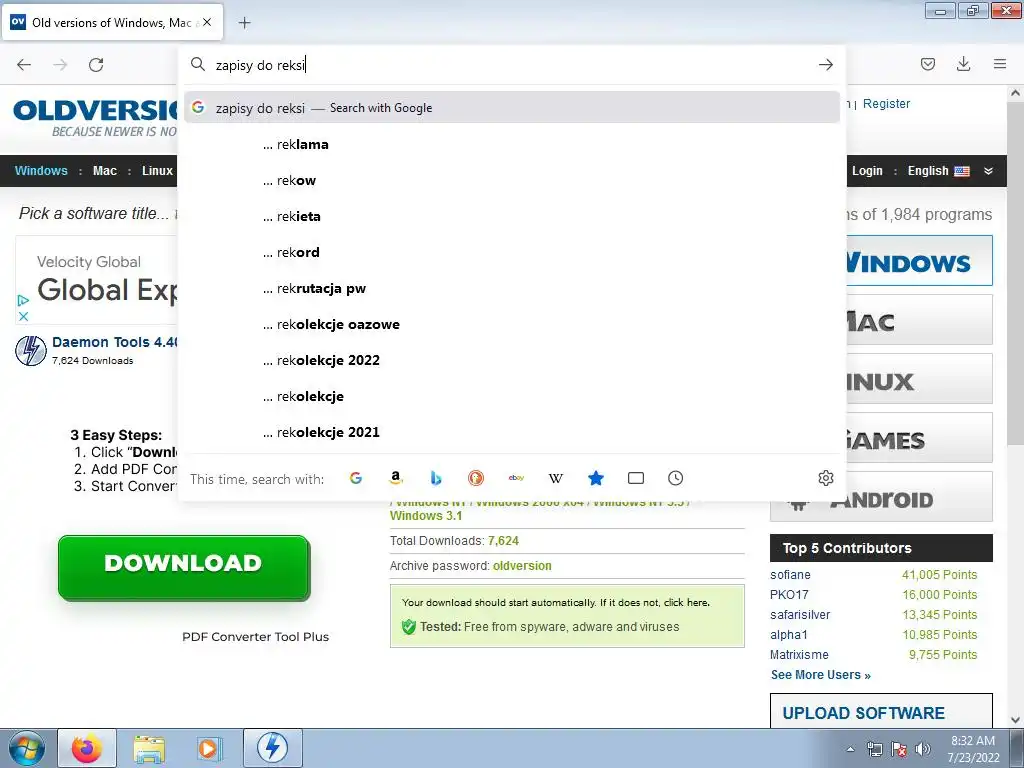
Task: Select the Games category banner
Action: (920, 438)
